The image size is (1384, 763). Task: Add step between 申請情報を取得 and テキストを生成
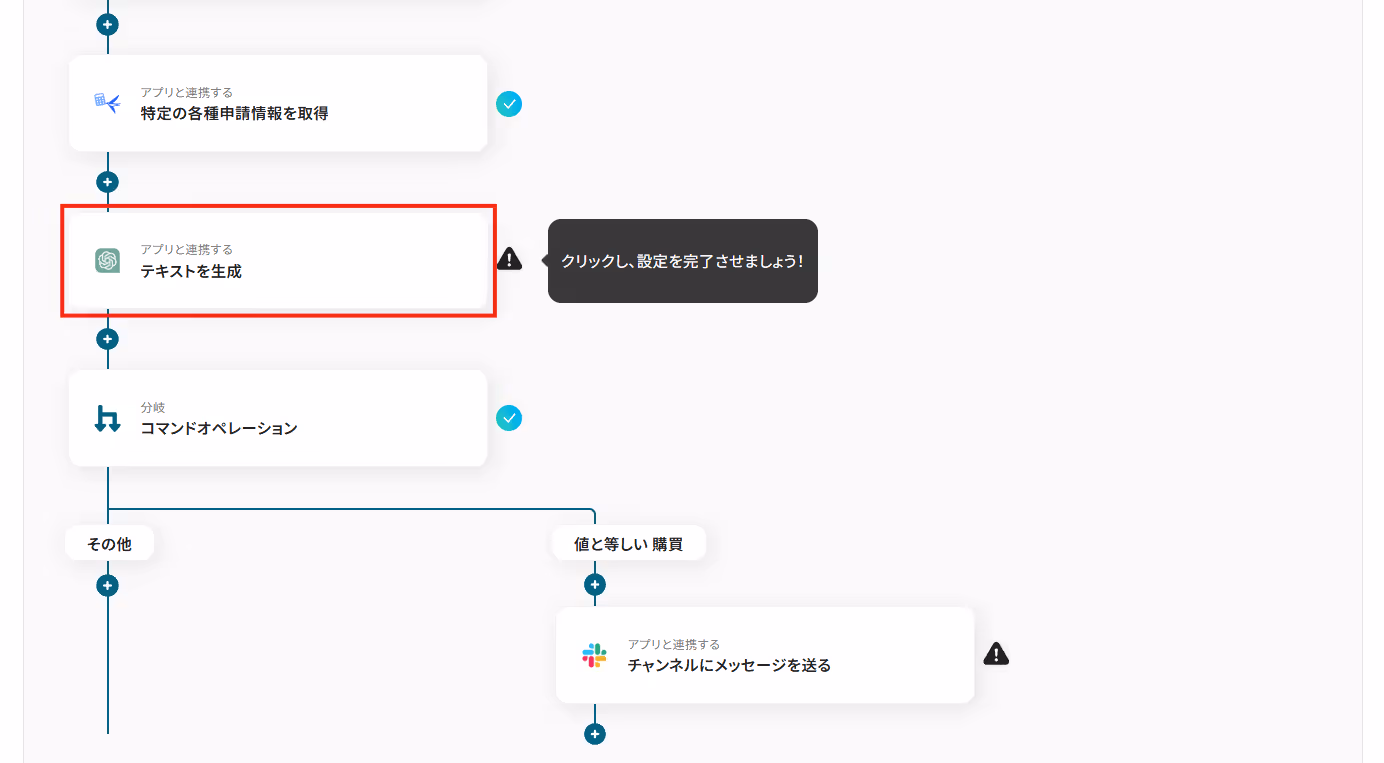pyautogui.click(x=108, y=182)
